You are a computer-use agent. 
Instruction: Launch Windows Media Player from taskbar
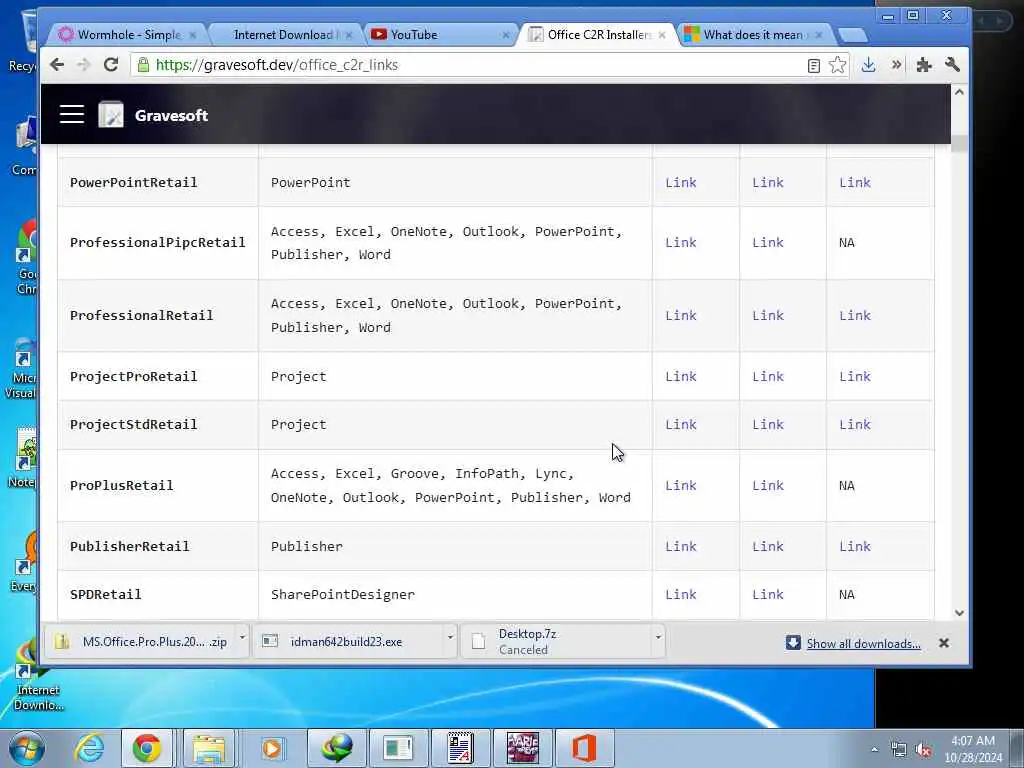coord(272,748)
